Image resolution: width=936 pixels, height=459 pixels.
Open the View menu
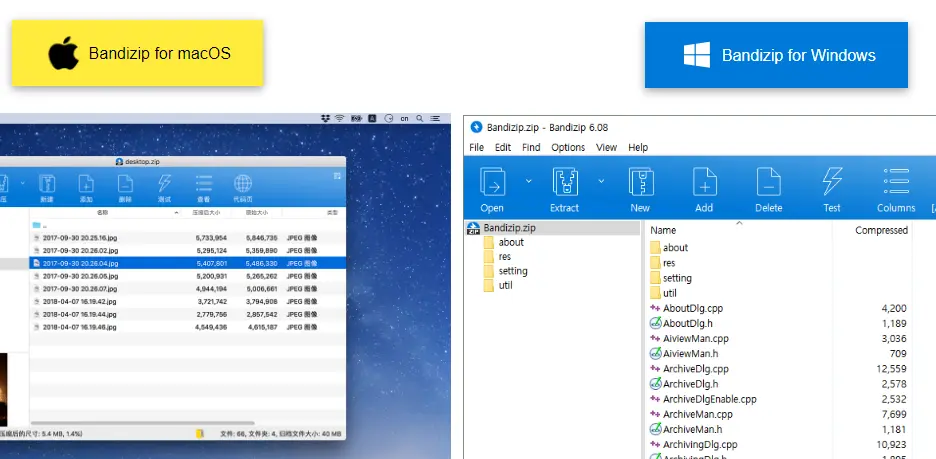[606, 147]
